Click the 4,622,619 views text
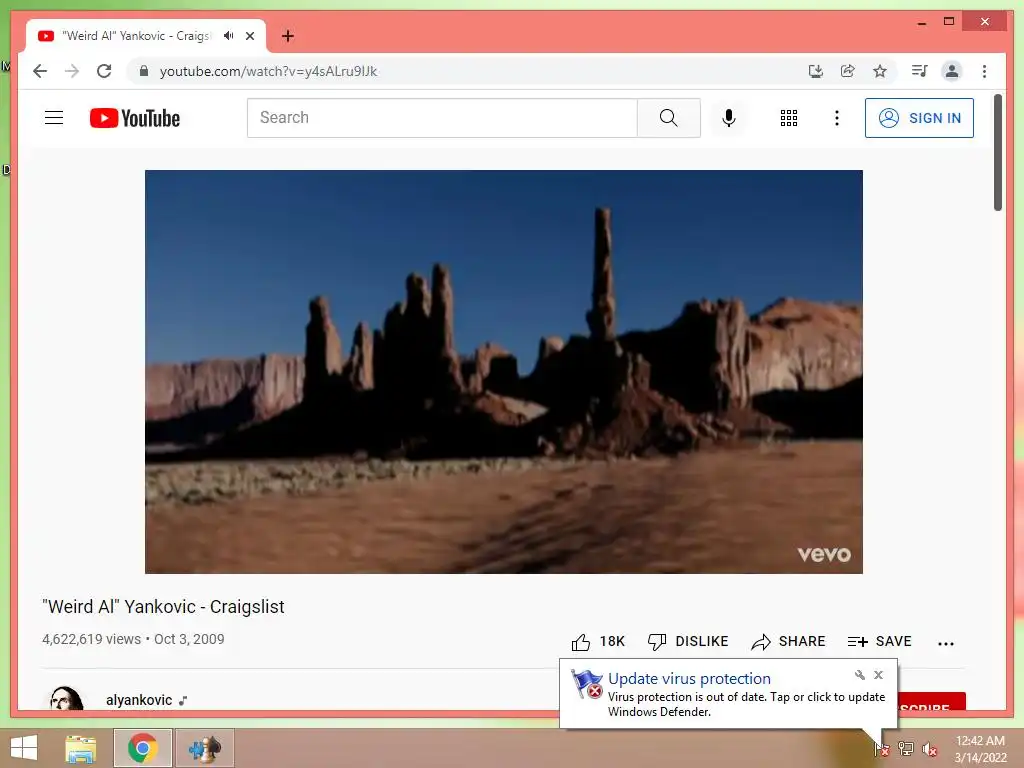Screen dimensions: 1024x768 coord(91,639)
